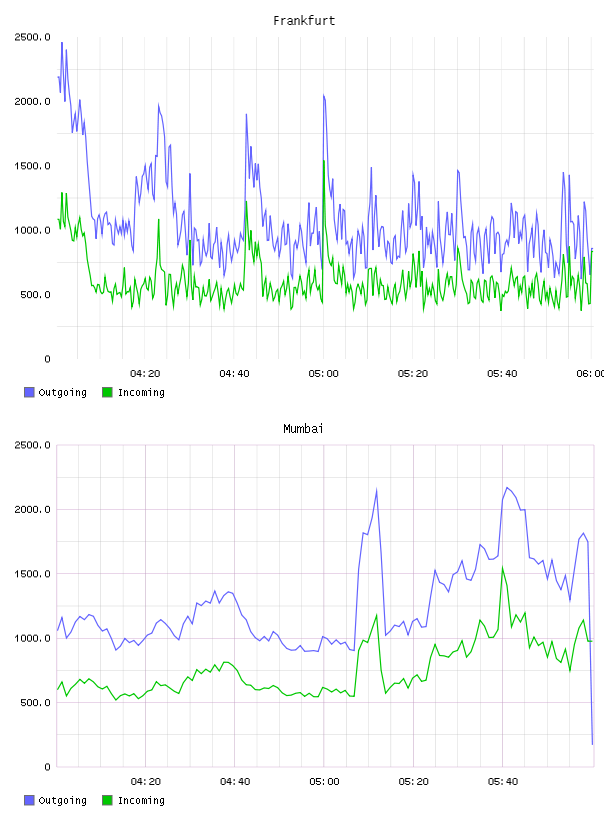Click the Mumbai chart title
Image resolution: width=608 pixels, height=816 pixels.
point(303,429)
